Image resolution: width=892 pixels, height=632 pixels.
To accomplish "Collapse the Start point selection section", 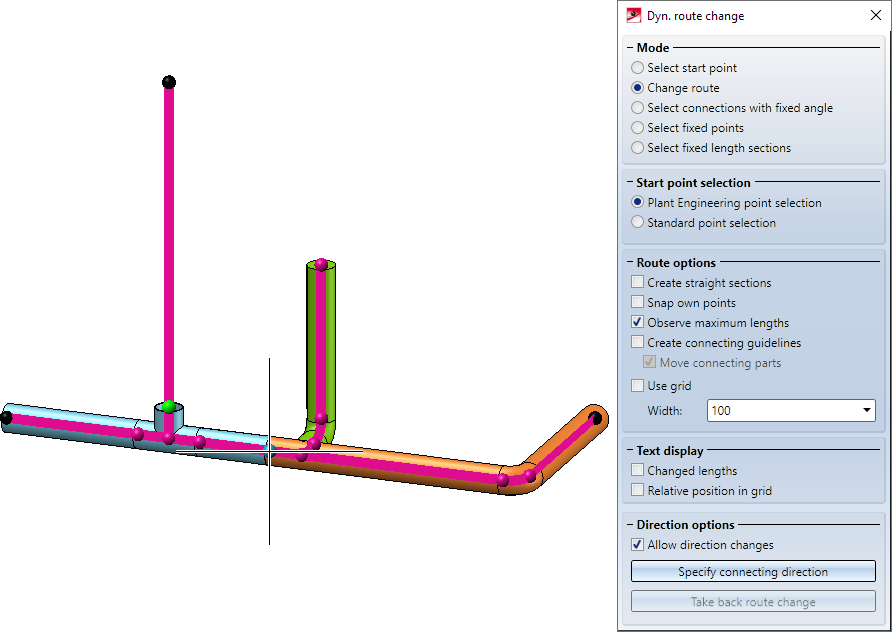I will pyautogui.click(x=630, y=183).
